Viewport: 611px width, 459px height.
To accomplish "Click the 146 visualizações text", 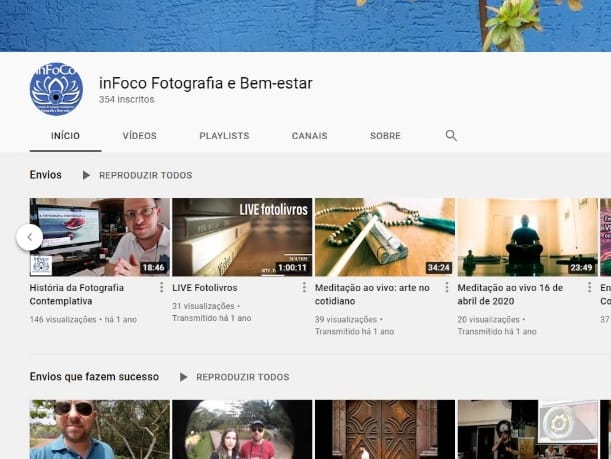I will 63,320.
